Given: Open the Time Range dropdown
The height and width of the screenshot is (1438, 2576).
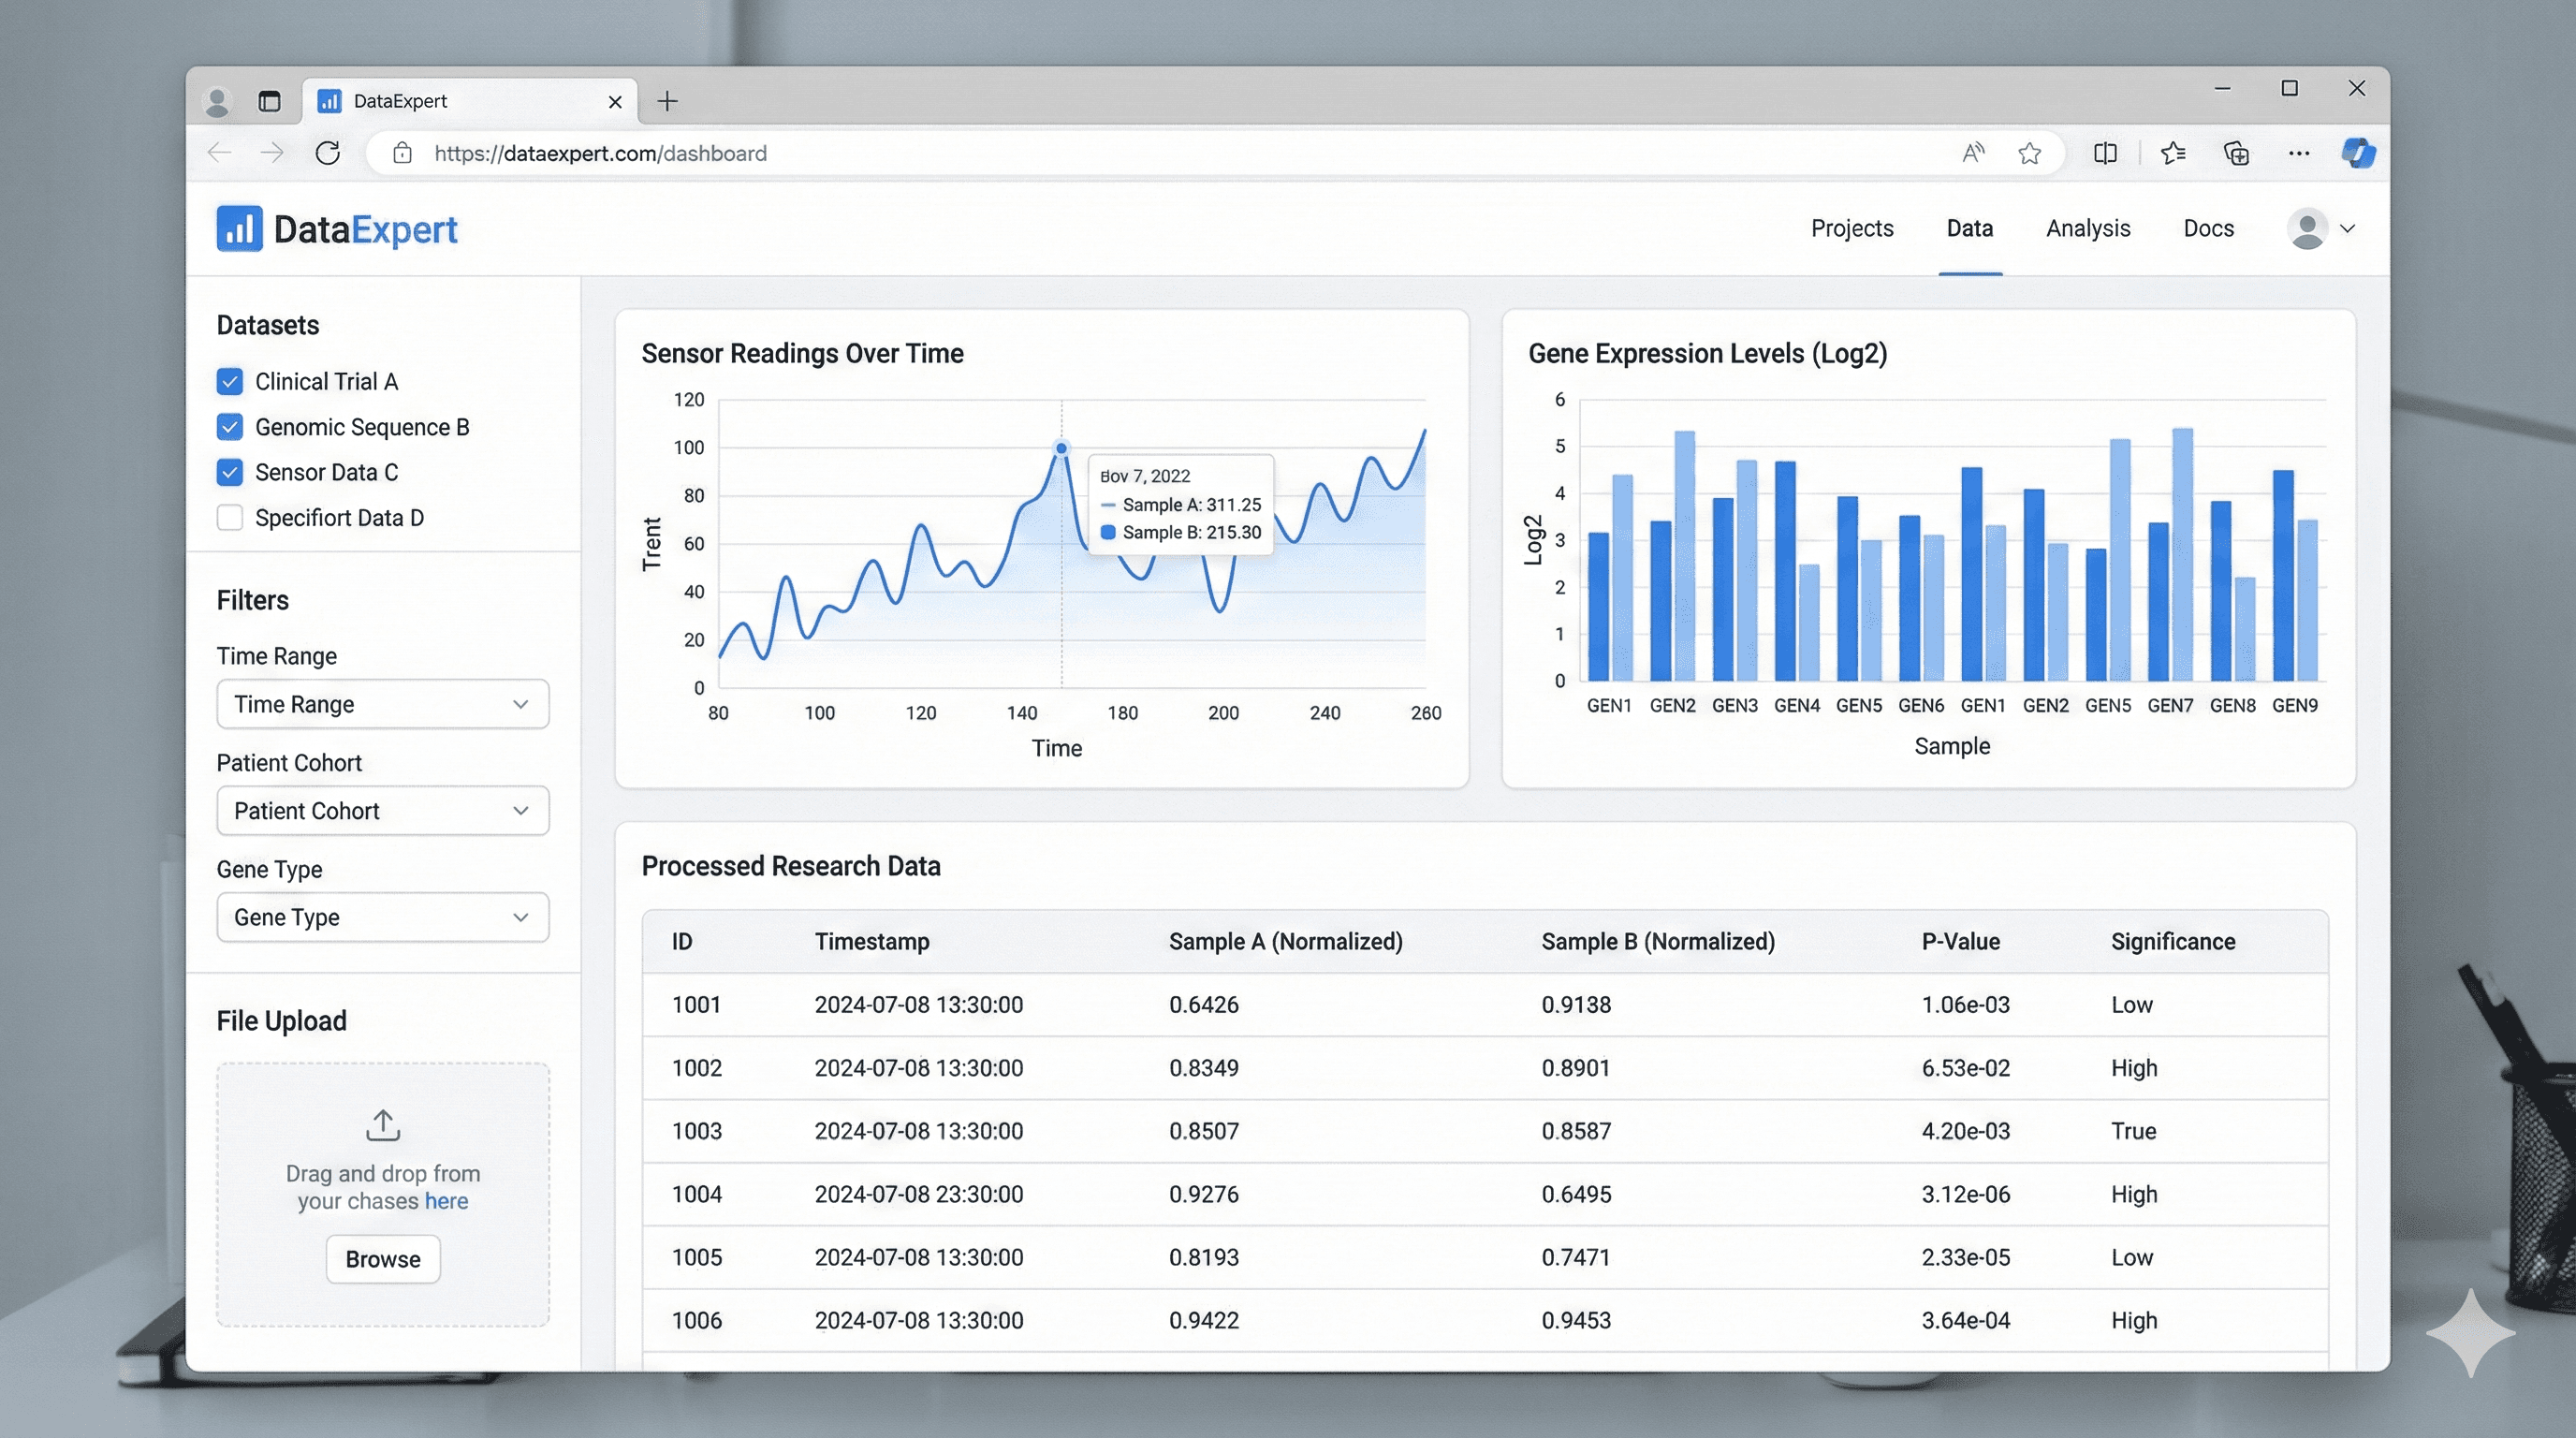Looking at the screenshot, I should (382, 704).
